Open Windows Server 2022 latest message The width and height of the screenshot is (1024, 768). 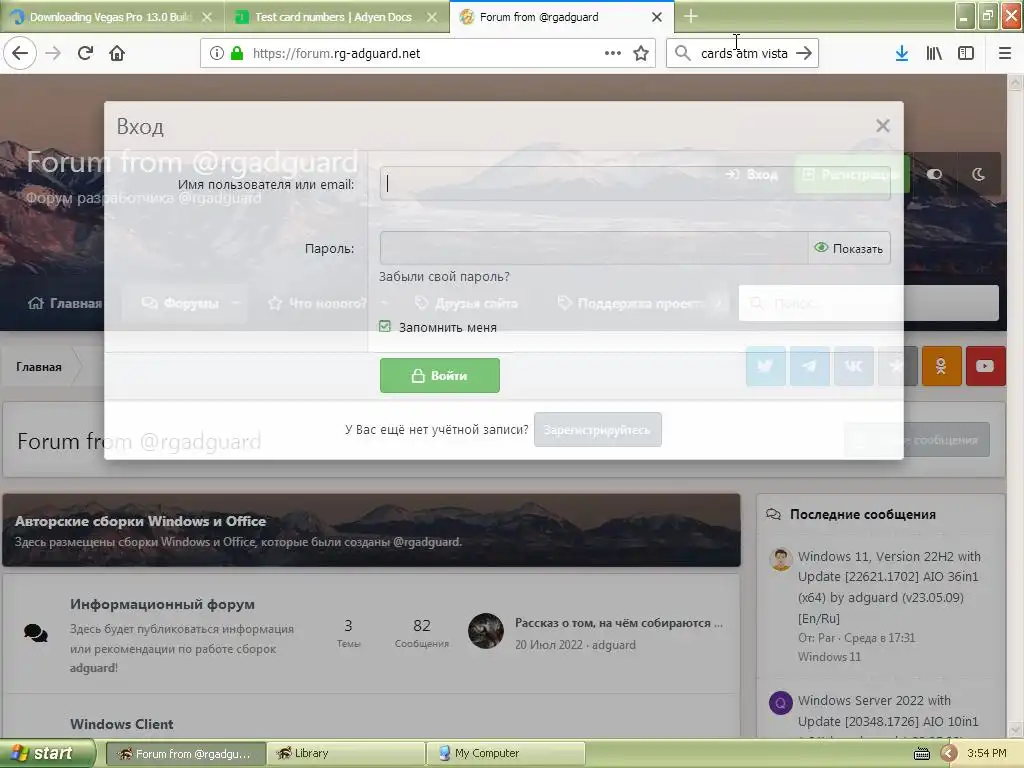pyautogui.click(x=888, y=711)
